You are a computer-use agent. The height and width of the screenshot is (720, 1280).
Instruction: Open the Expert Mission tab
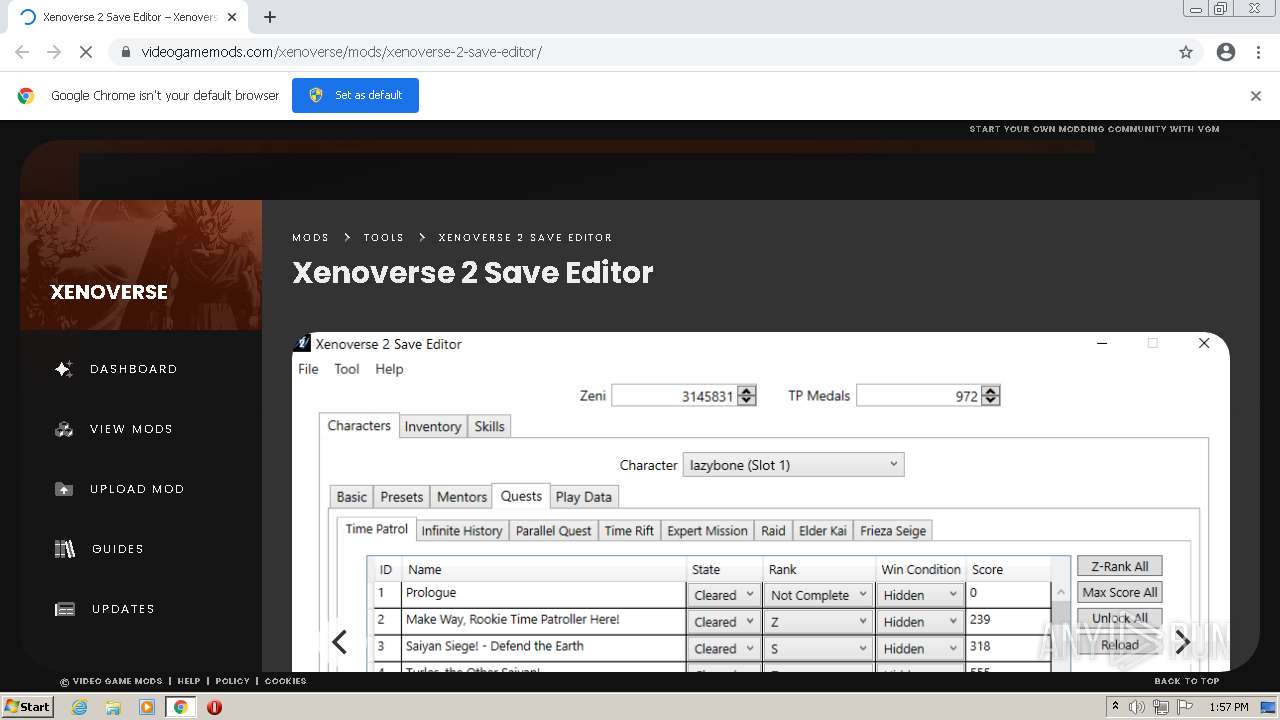pos(707,531)
